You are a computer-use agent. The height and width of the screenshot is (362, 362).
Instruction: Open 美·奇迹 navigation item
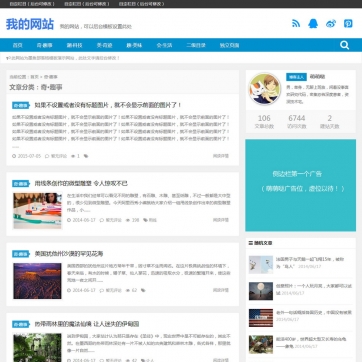104,45
